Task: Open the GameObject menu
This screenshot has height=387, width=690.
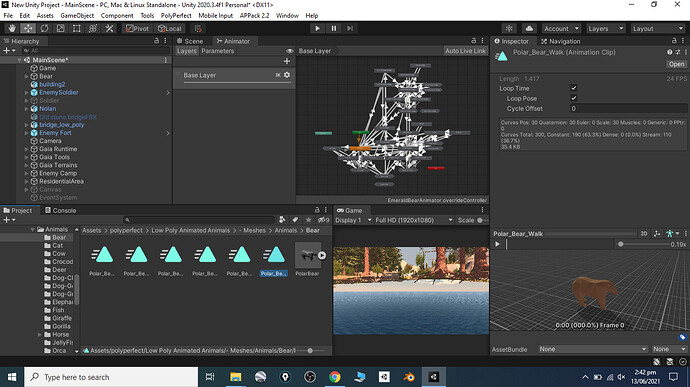Action: click(x=77, y=15)
